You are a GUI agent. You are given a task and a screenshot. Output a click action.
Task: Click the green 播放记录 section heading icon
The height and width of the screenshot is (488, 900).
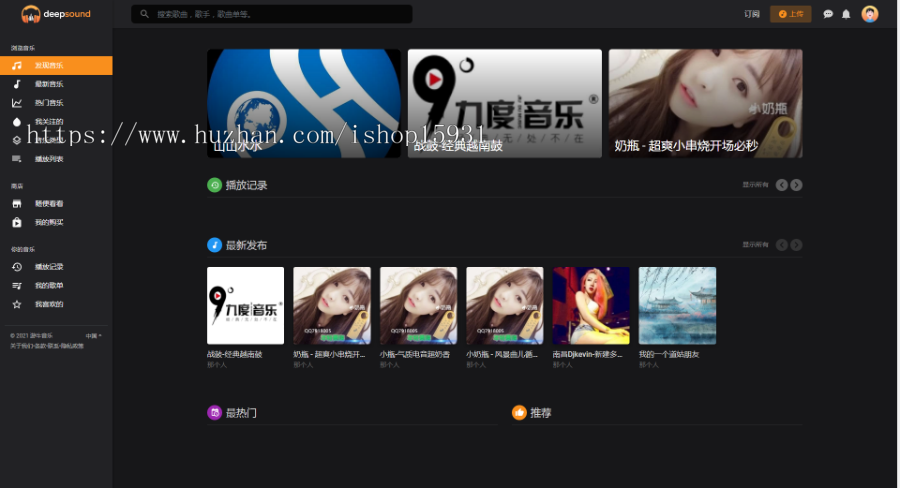(215, 185)
